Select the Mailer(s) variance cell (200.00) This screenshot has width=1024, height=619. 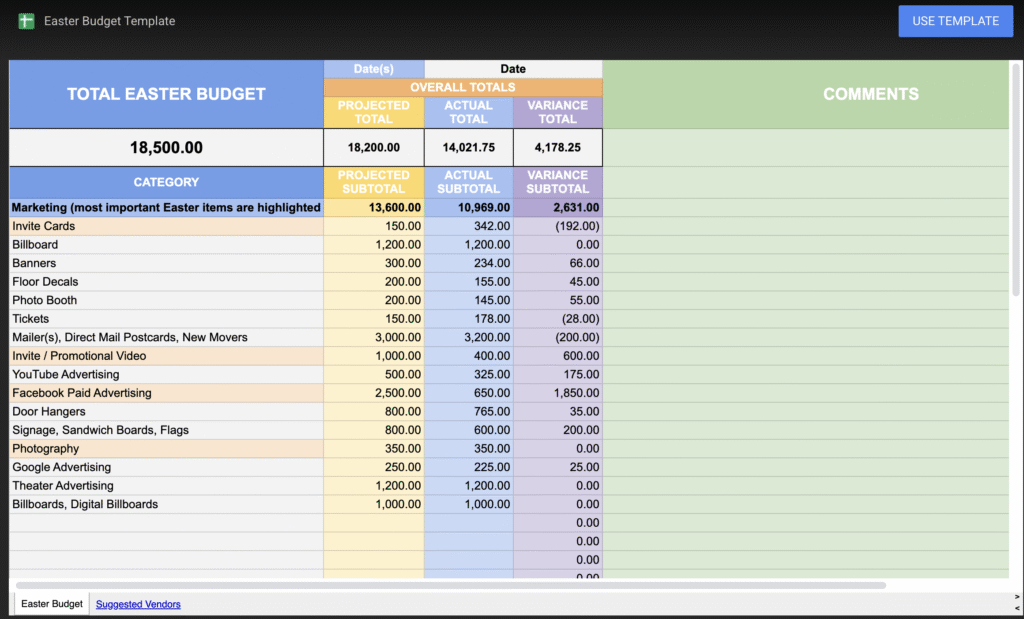557,338
